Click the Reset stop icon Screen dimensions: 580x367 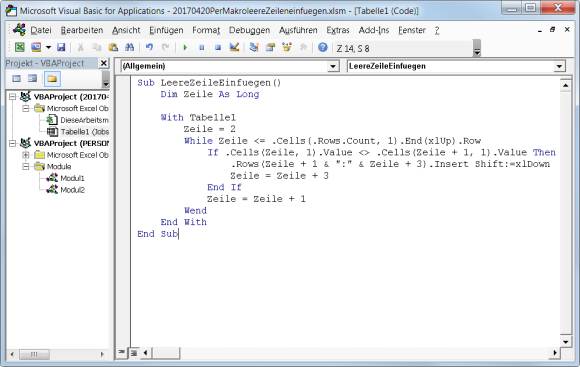point(218,47)
